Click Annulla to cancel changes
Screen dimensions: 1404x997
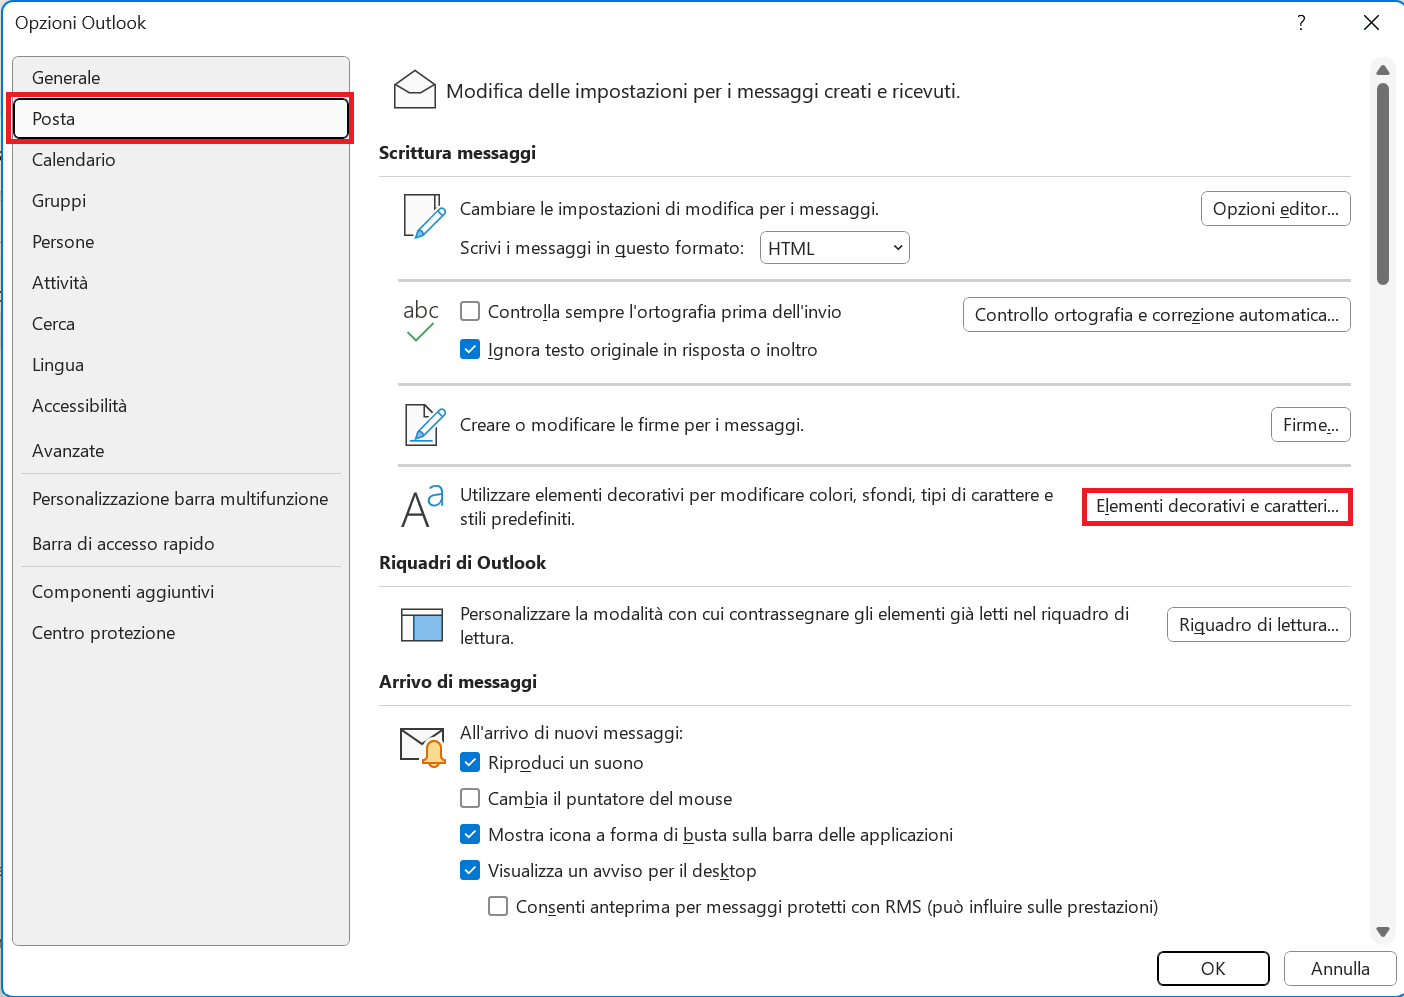click(x=1340, y=968)
